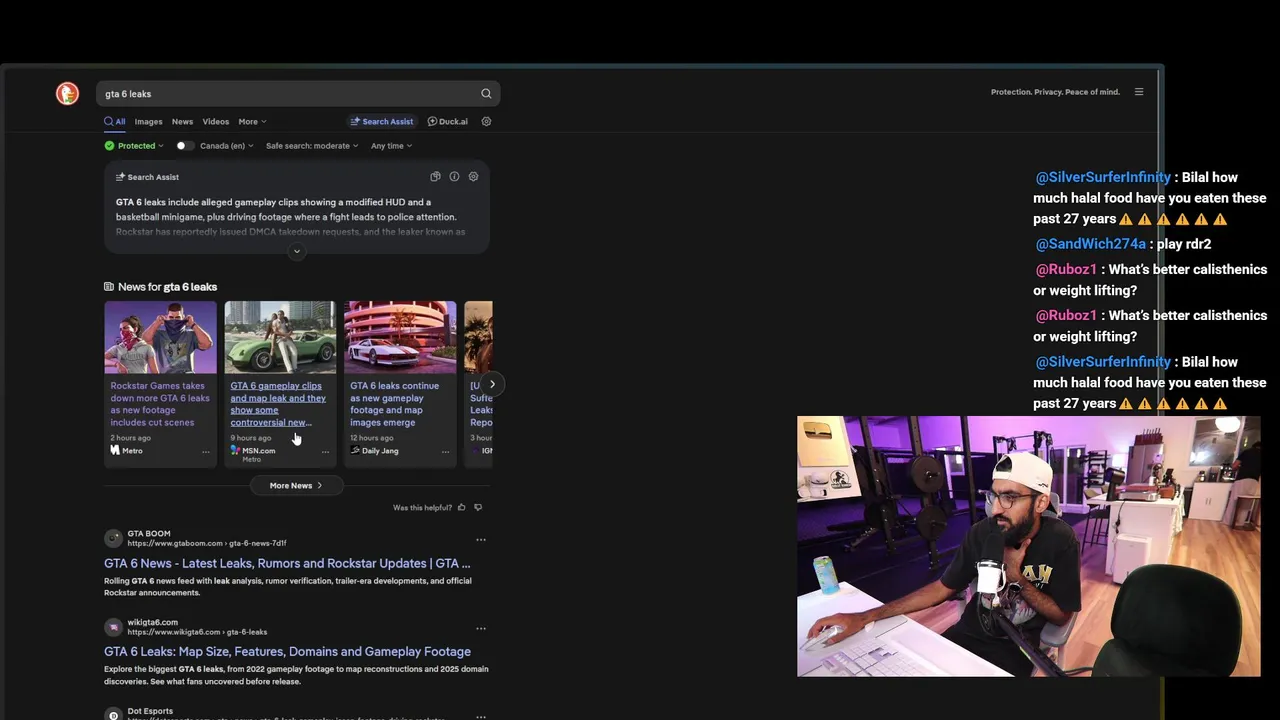
Task: Click the gtaboom.com URL text
Action: 207,543
